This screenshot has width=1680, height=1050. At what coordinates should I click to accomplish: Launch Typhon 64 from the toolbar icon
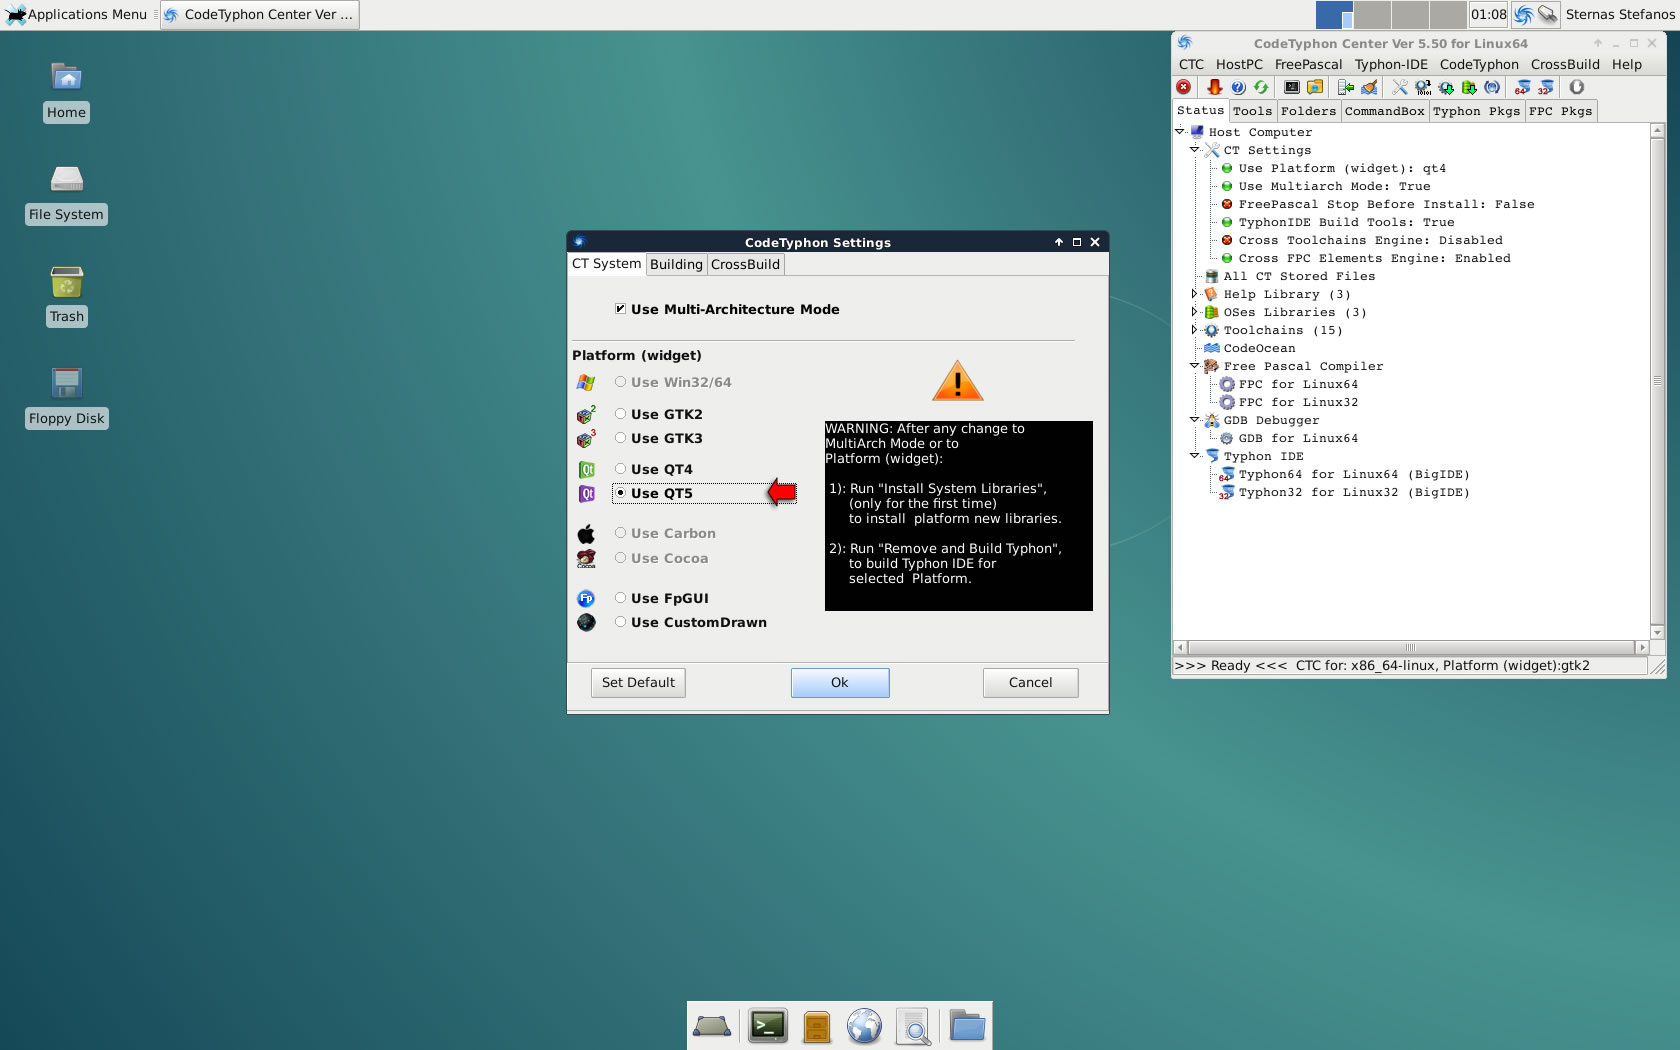(x=1522, y=87)
